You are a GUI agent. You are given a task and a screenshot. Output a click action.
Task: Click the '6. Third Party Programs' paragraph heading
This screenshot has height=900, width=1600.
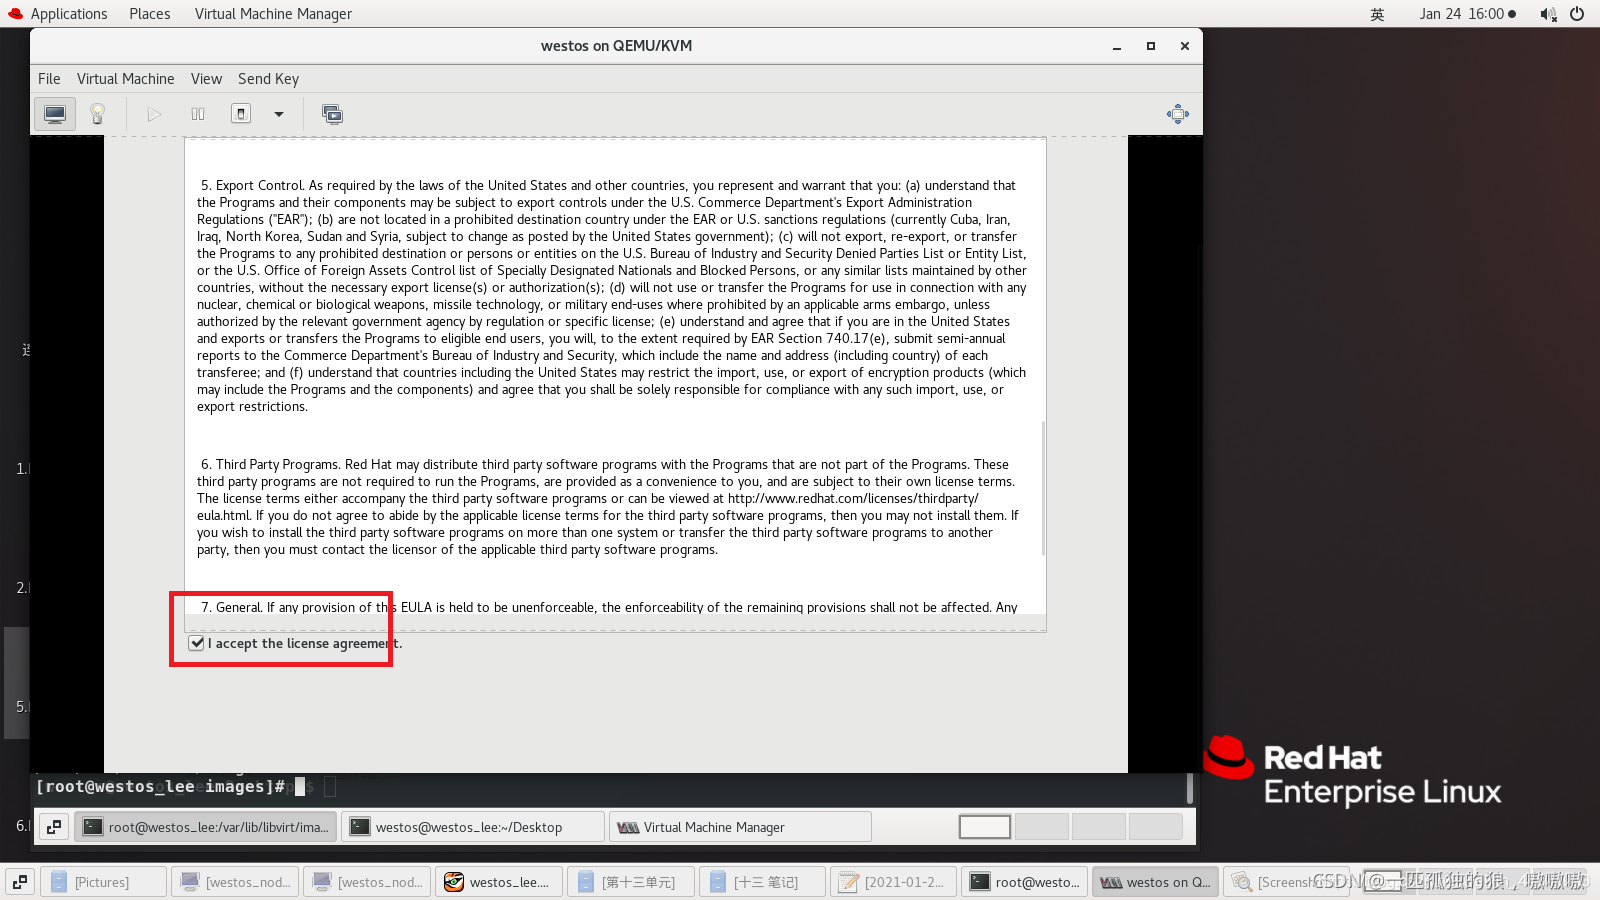tap(270, 464)
